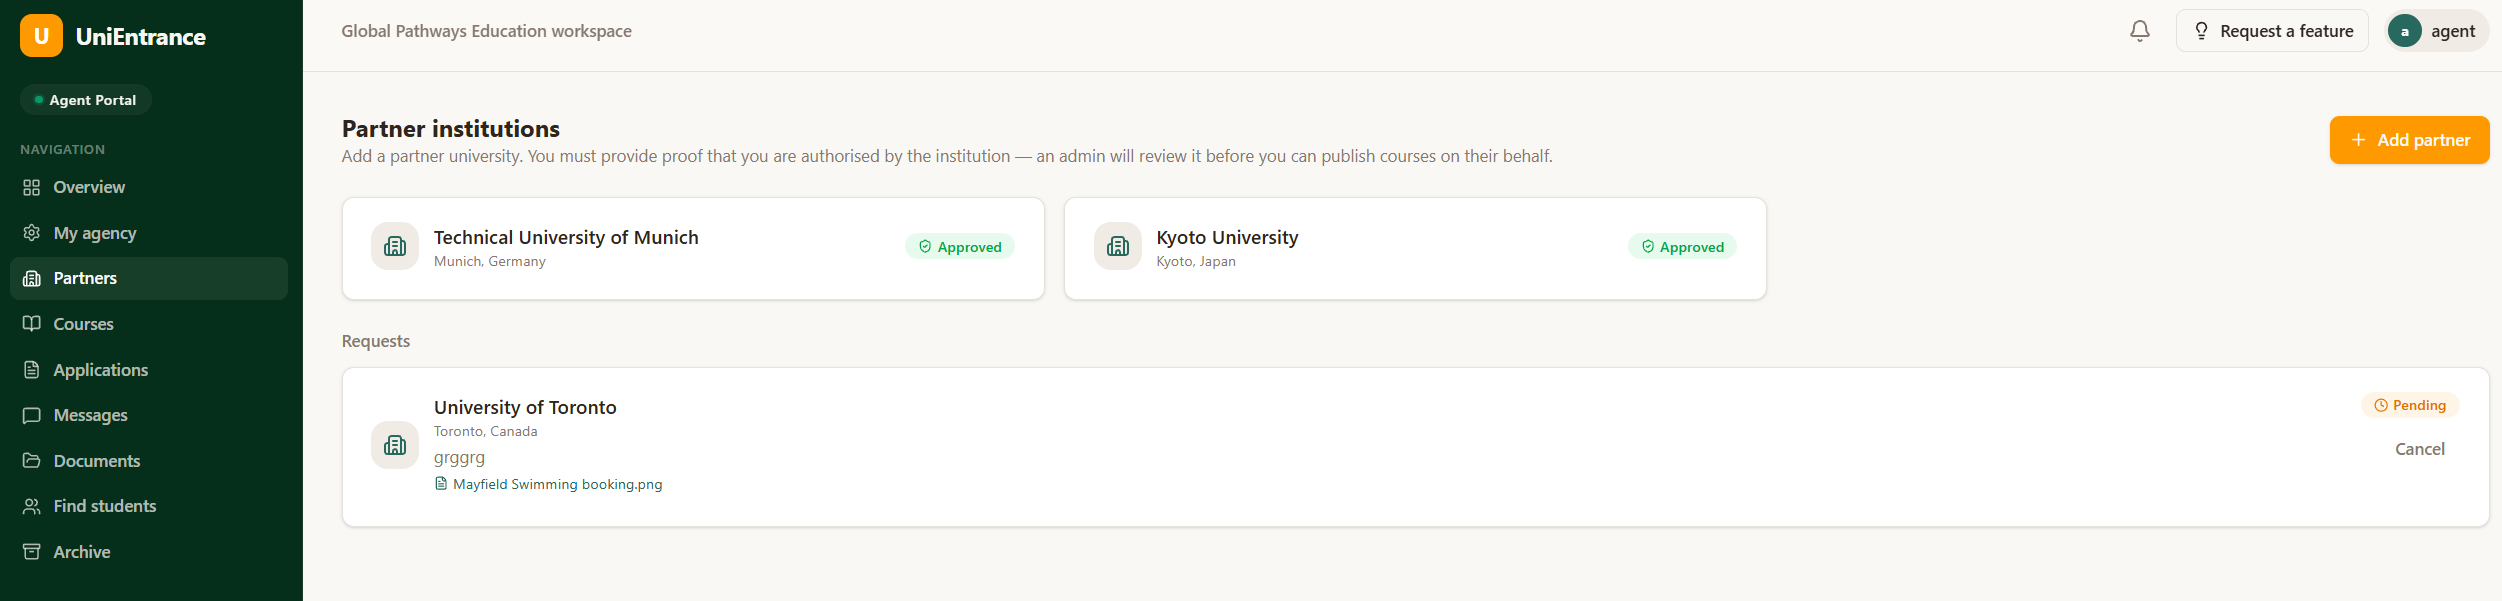Viewport: 2502px width, 601px height.
Task: Cancel the University of Toronto request
Action: (2419, 449)
